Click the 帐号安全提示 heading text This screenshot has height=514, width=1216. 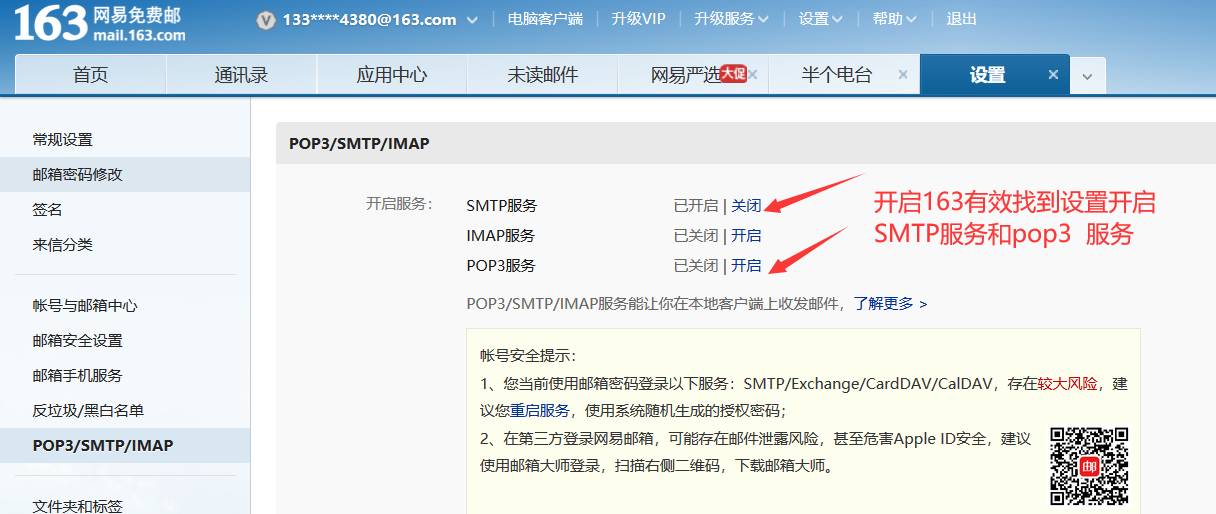pos(528,356)
